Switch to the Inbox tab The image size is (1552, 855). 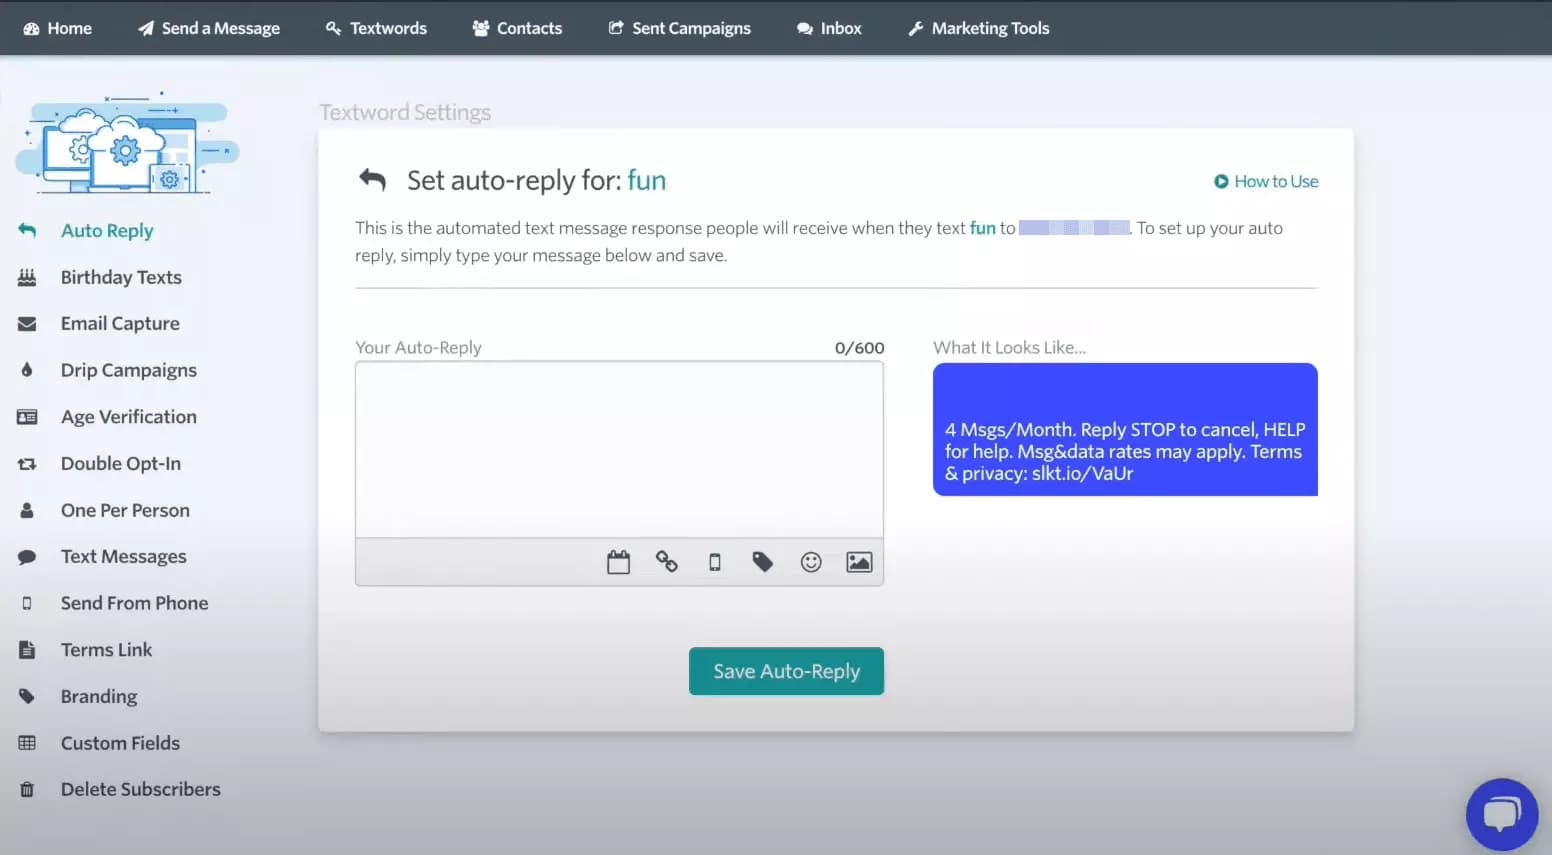pyautogui.click(x=829, y=27)
